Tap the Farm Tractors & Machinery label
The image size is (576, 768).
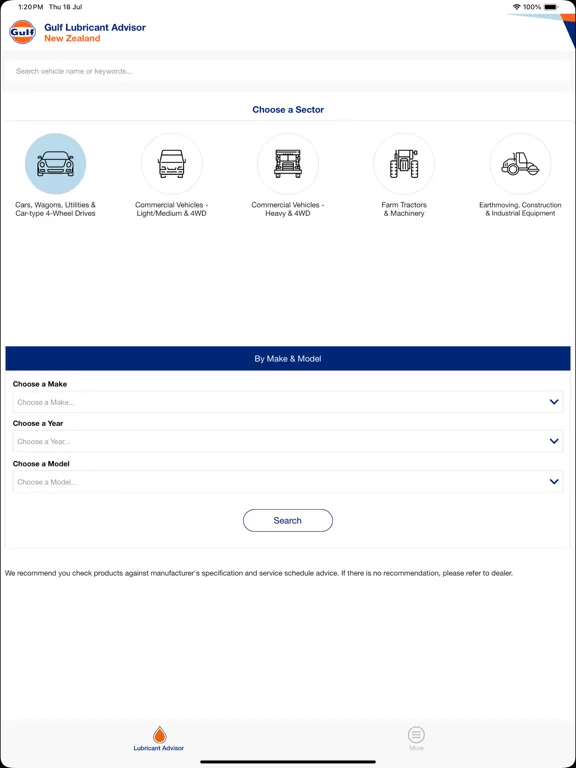coord(404,209)
